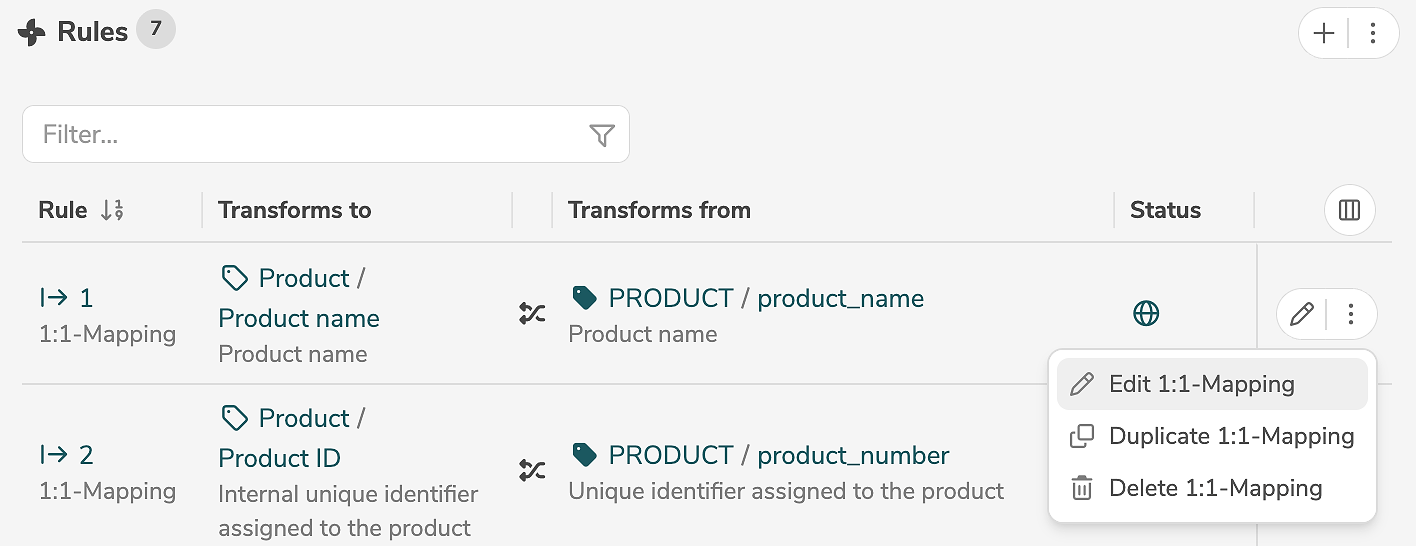Click the shuffle transform icon in rule 1
Image resolution: width=1416 pixels, height=546 pixels.
click(x=532, y=313)
